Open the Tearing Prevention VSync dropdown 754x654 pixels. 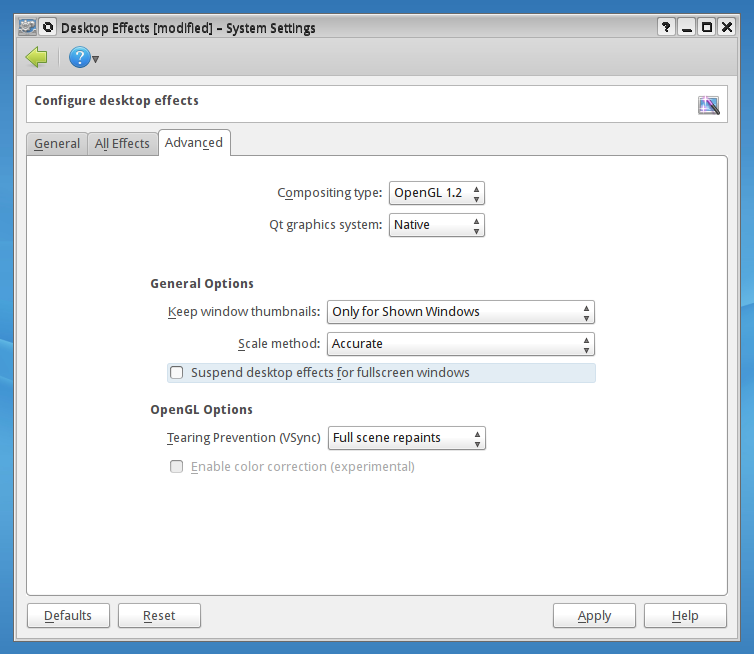tap(407, 438)
